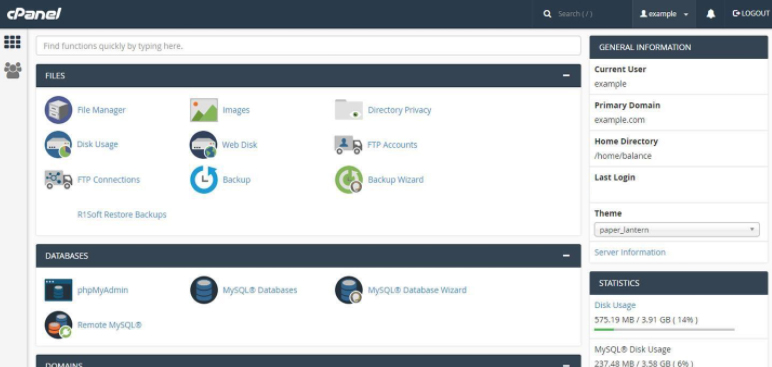Click the FTP Accounts truck icon

(348, 145)
